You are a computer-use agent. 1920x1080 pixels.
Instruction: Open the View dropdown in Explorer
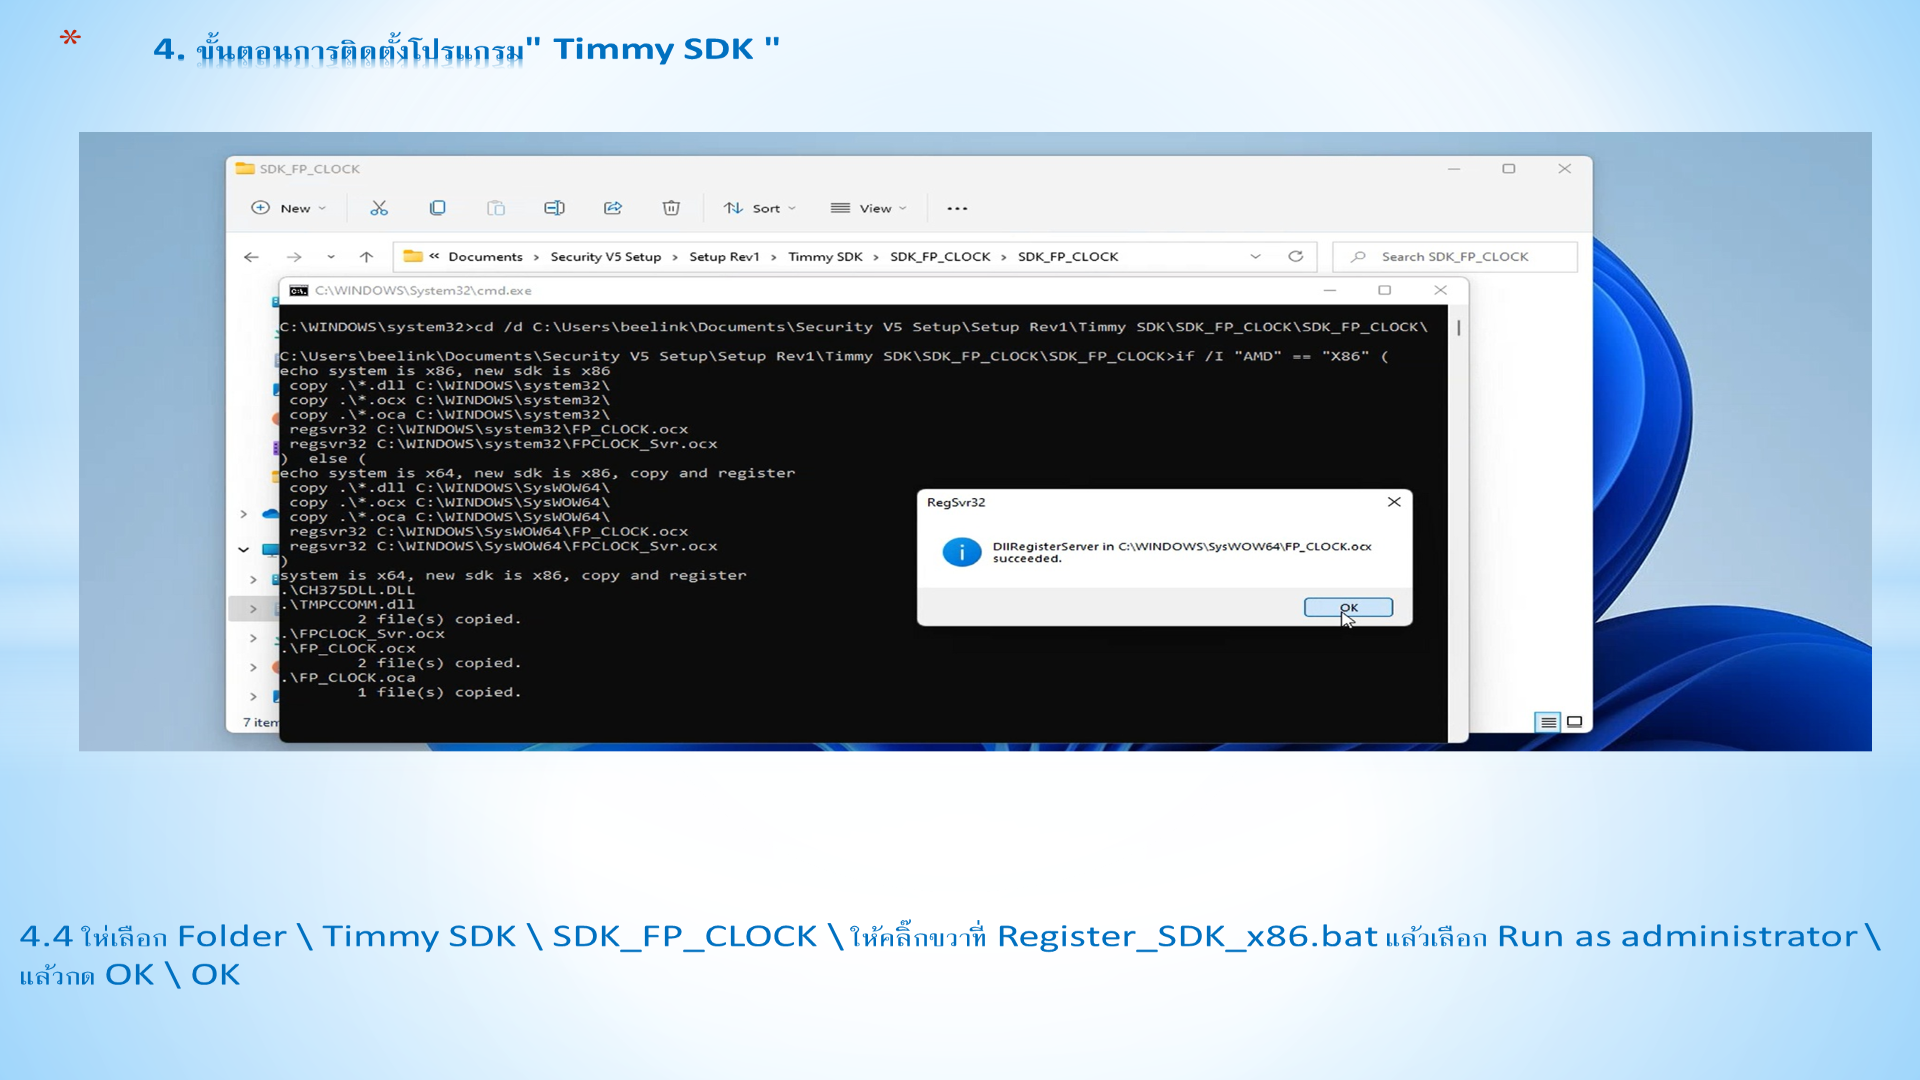tap(868, 208)
